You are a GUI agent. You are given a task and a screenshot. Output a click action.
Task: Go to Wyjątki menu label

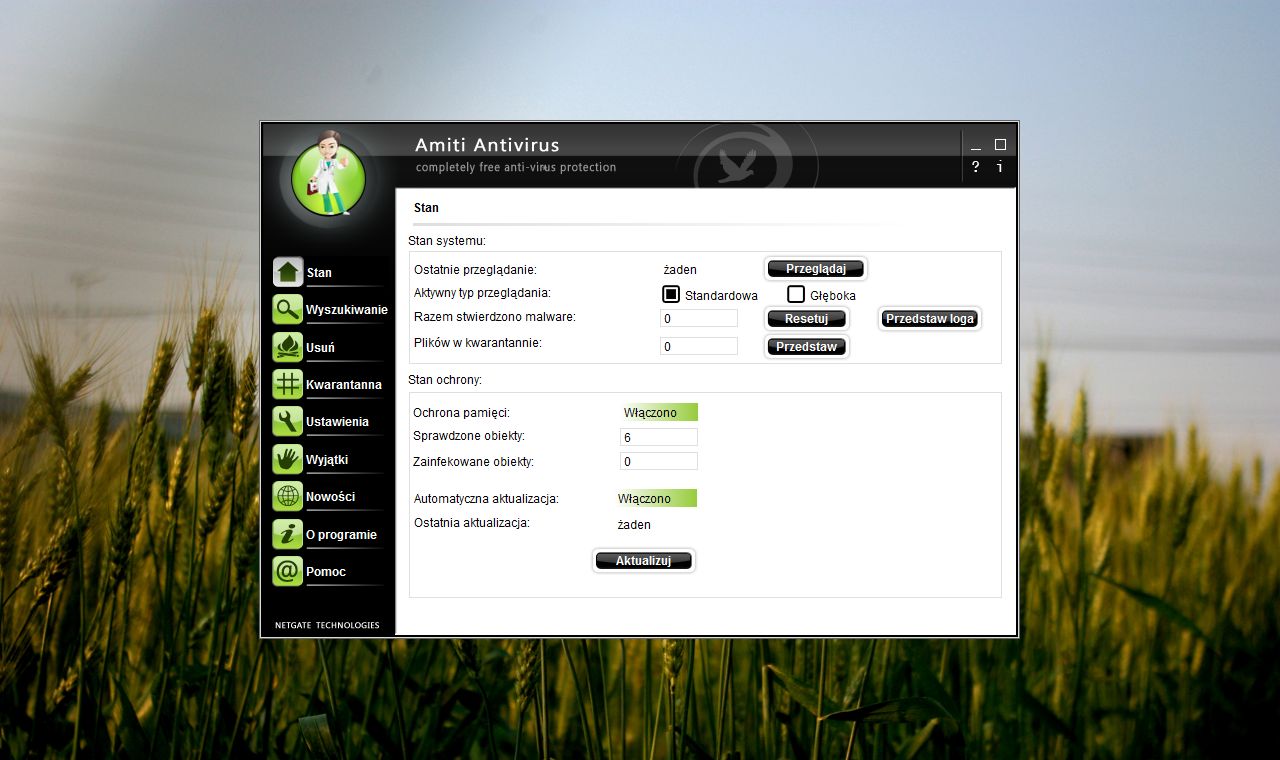tap(327, 460)
